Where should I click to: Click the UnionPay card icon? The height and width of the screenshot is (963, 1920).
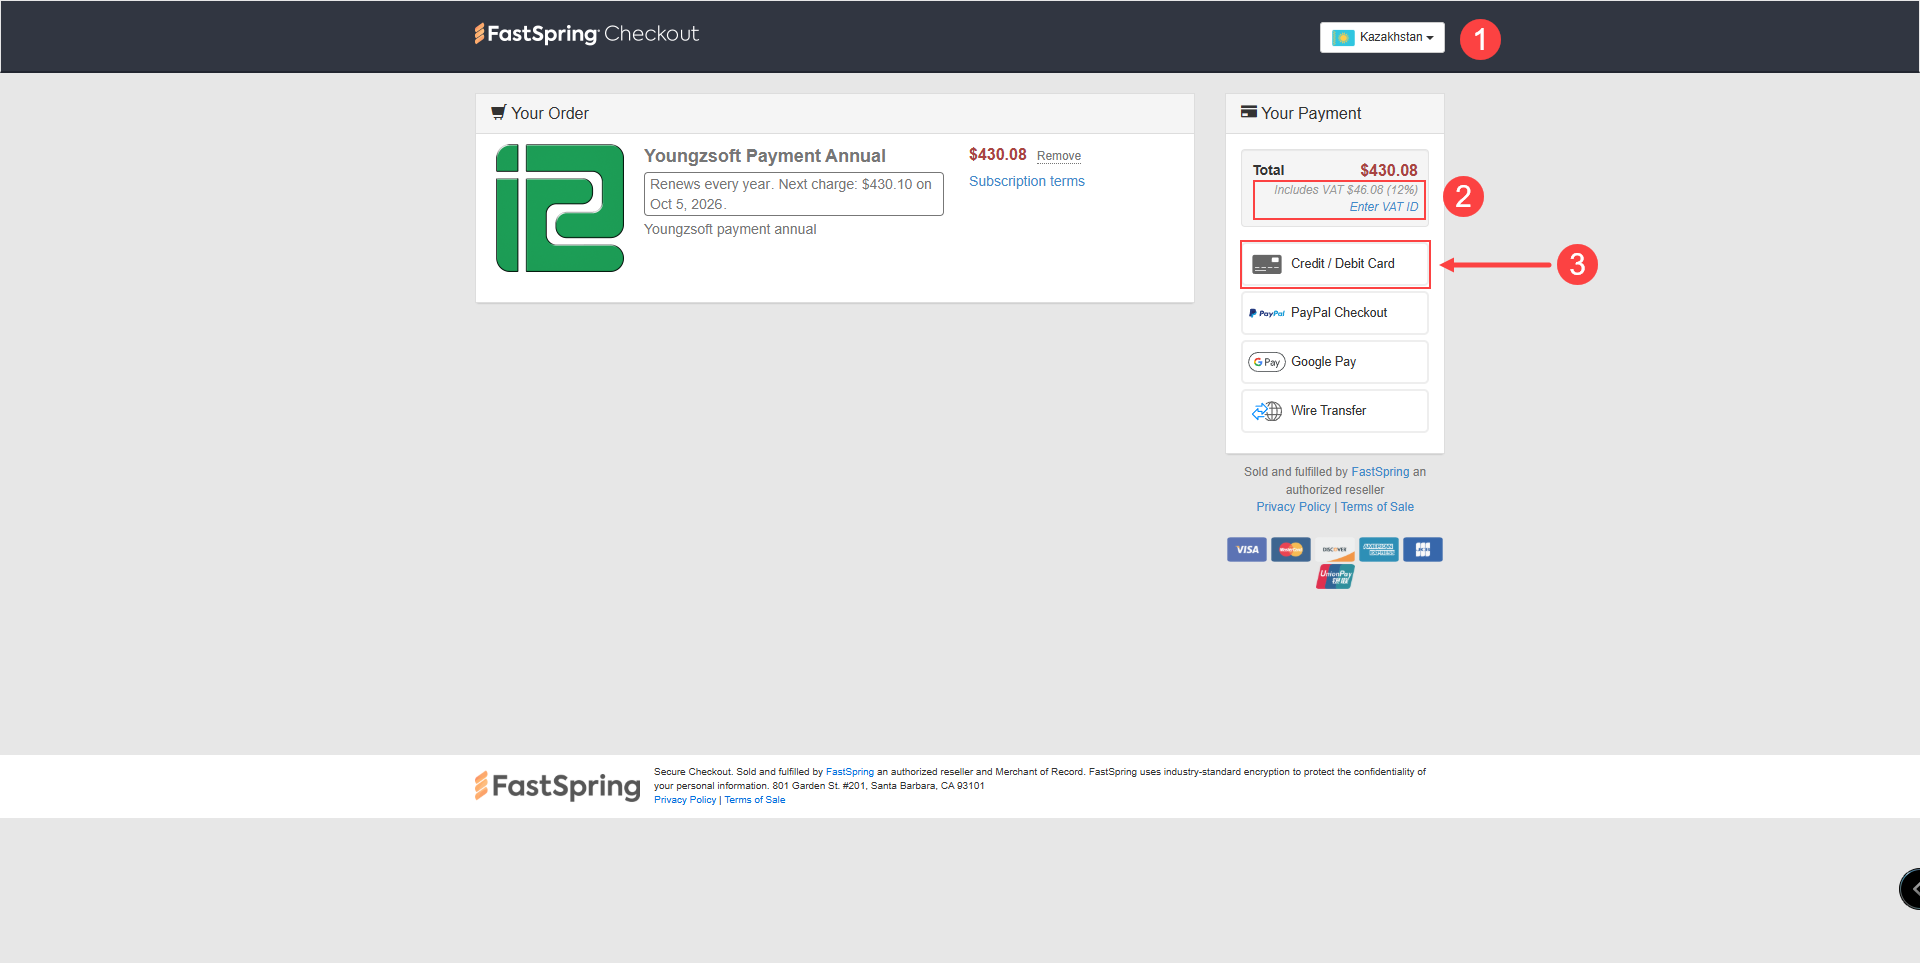tap(1334, 574)
